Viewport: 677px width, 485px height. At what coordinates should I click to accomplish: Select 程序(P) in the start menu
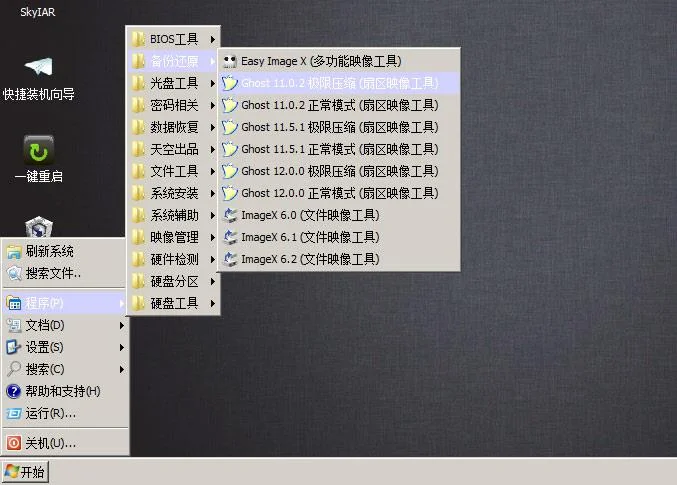tap(65, 303)
